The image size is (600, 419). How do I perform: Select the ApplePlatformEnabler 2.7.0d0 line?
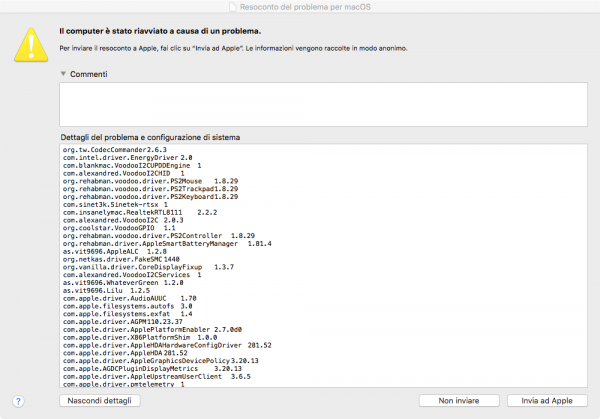(152, 329)
